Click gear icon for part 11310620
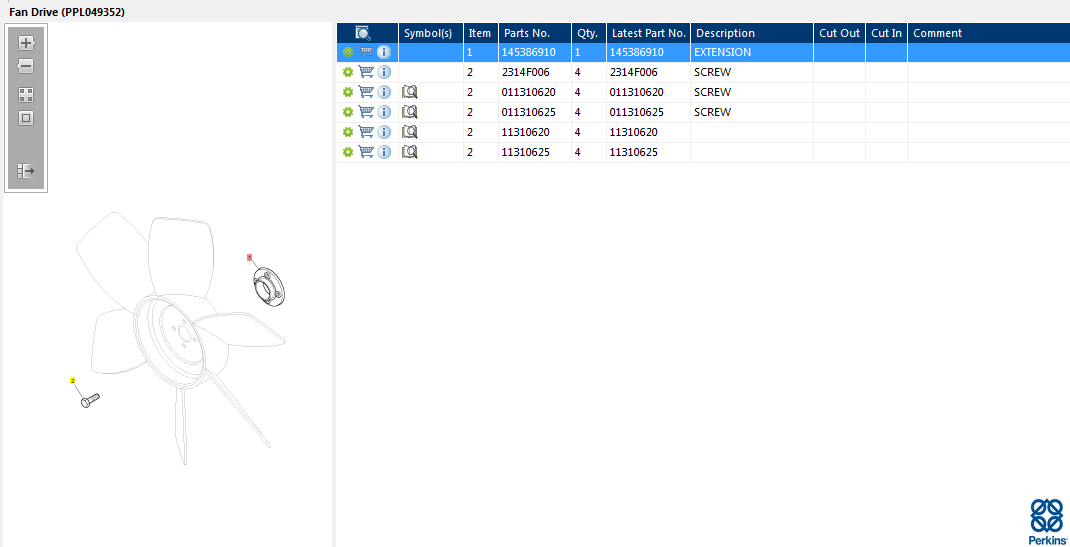This screenshot has width=1070, height=547. point(348,132)
